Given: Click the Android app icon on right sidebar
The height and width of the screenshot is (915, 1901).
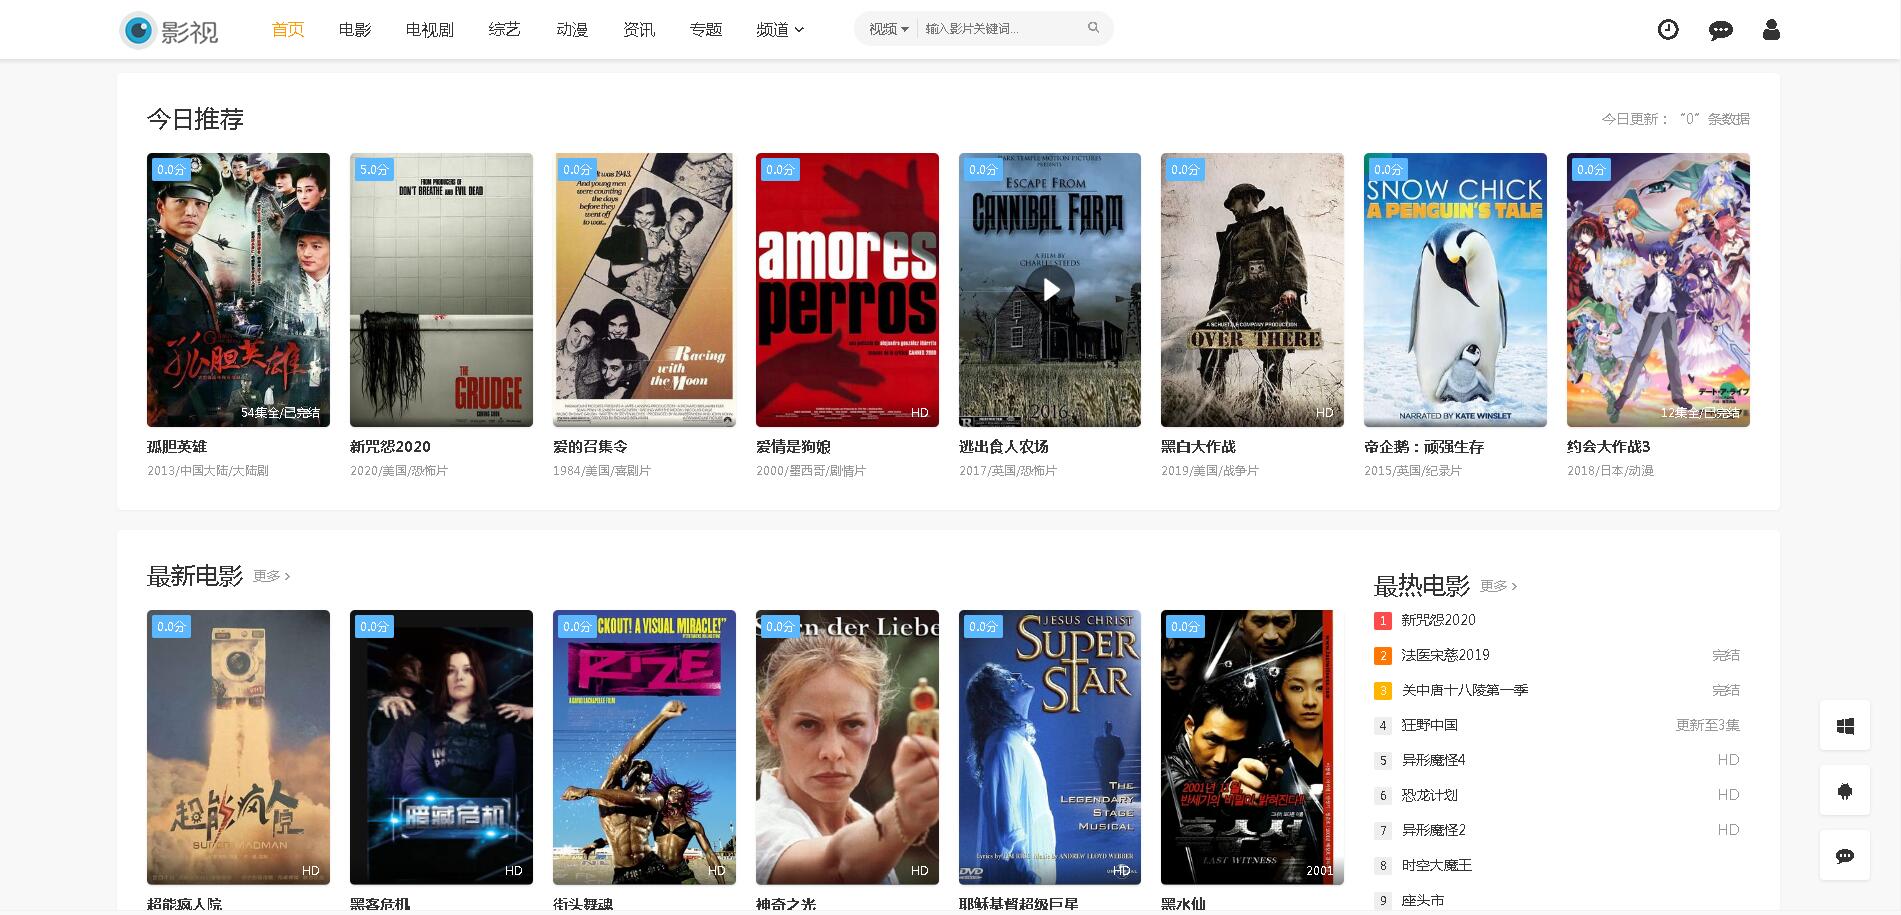Looking at the screenshot, I should coord(1845,791).
